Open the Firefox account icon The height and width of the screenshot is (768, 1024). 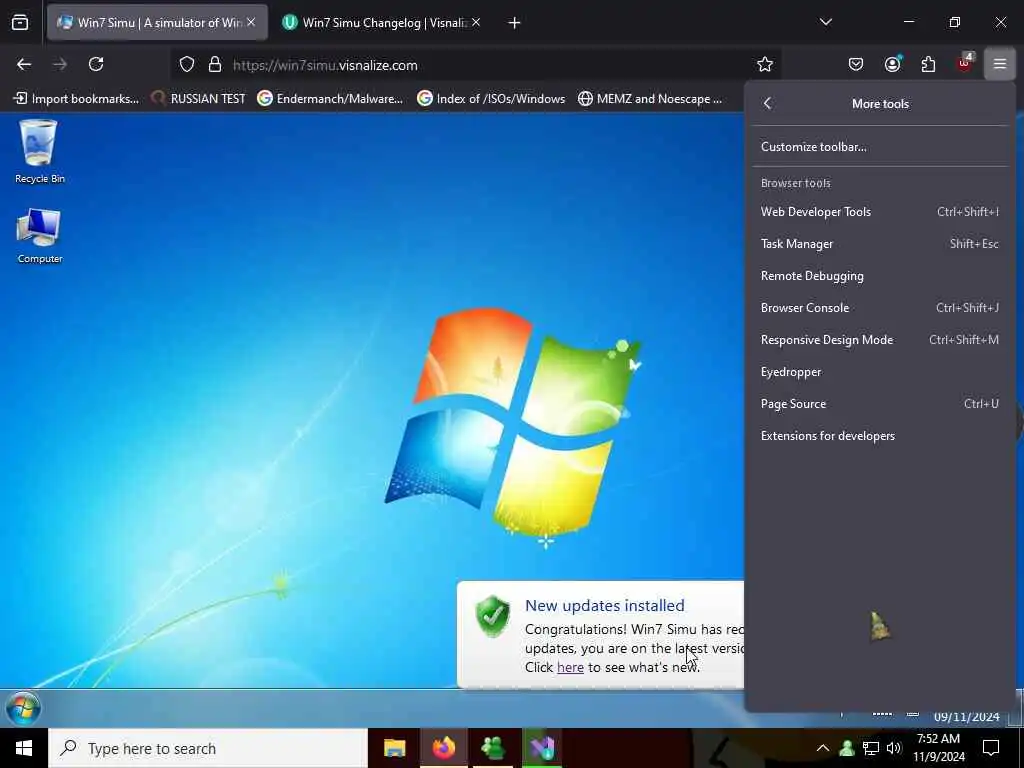[892, 64]
